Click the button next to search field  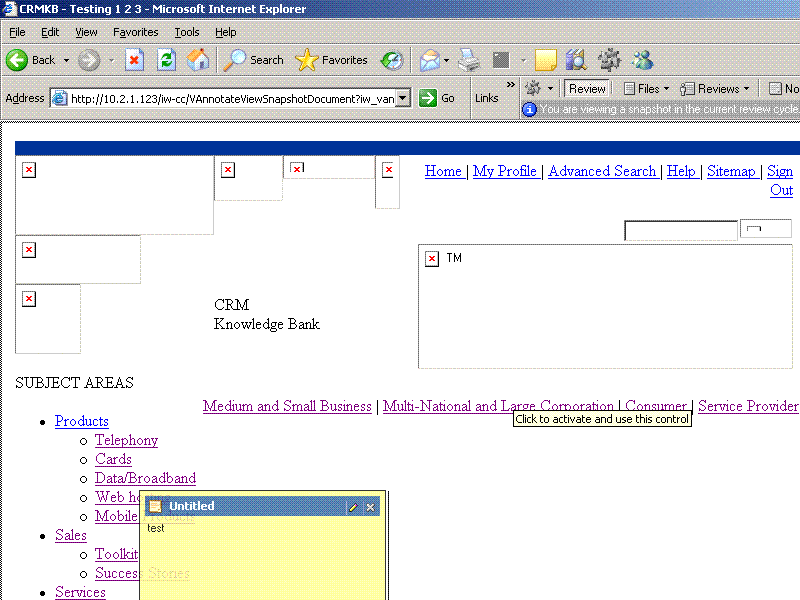coord(766,229)
